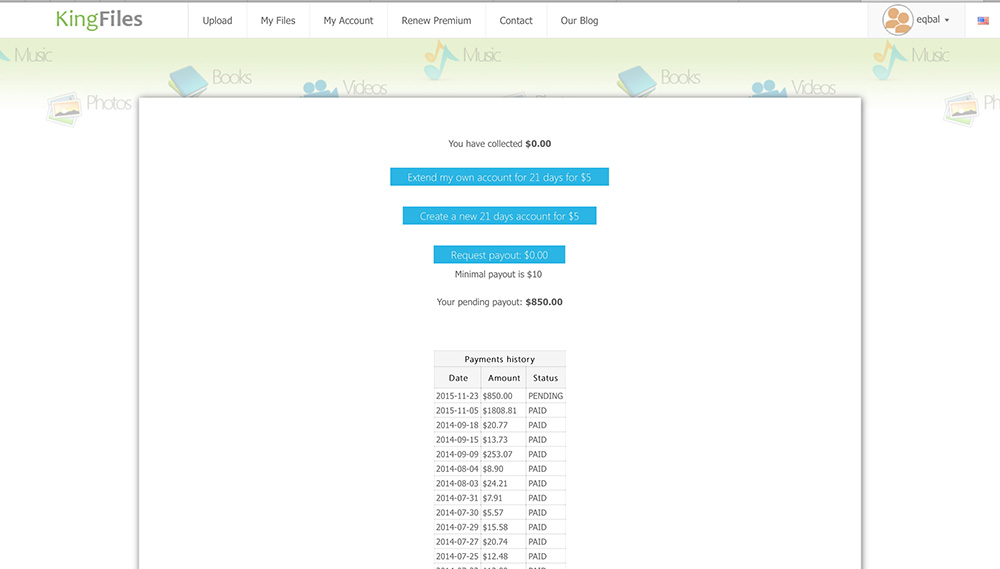Create a new 21 days account
Image resolution: width=1000 pixels, height=569 pixels.
point(499,216)
